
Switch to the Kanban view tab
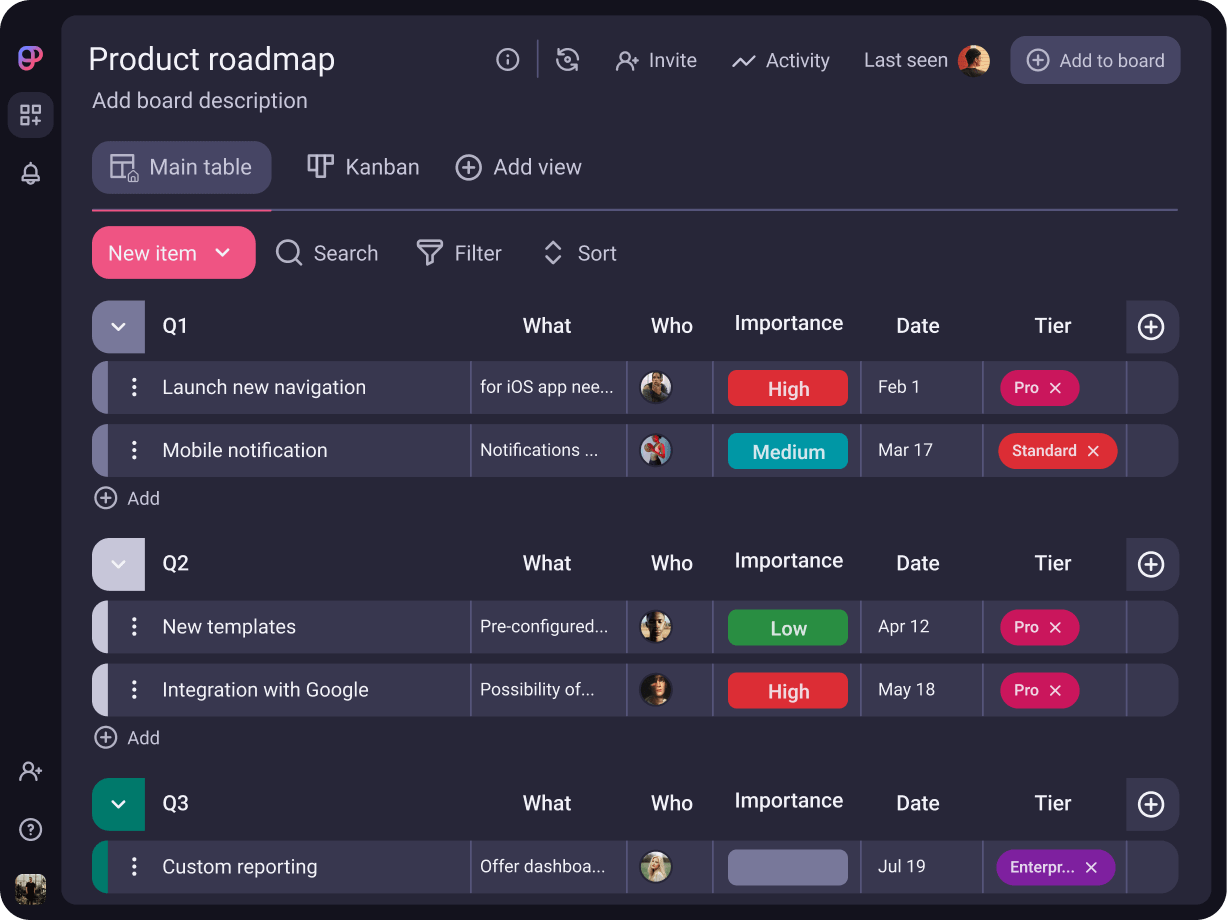(363, 166)
